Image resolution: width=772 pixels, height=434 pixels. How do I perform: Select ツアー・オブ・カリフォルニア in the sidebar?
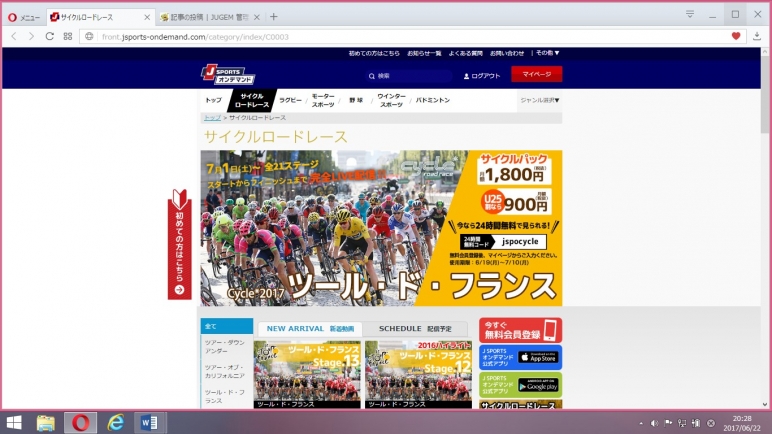tap(225, 371)
